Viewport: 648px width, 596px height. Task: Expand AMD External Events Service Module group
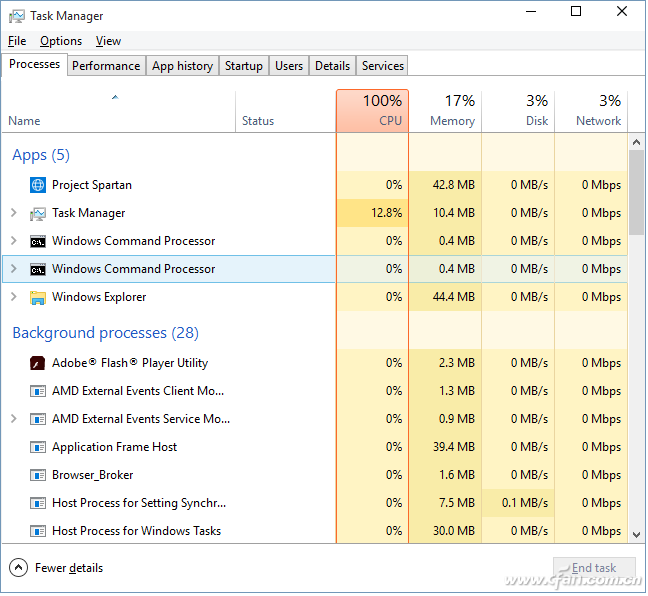point(14,419)
